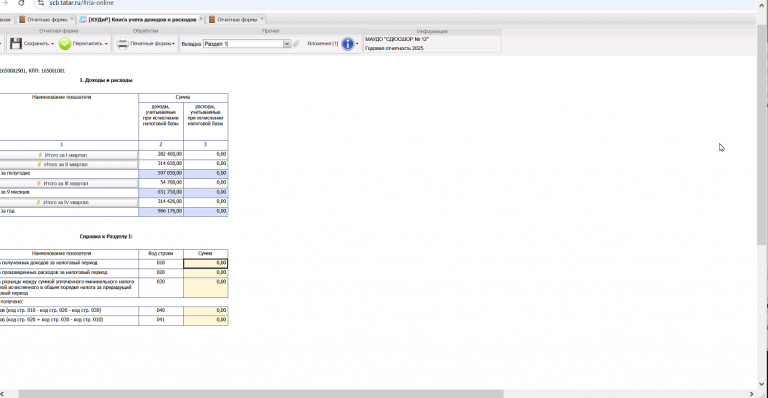
Task: Click the site info icon in address bar
Action: 41,3
